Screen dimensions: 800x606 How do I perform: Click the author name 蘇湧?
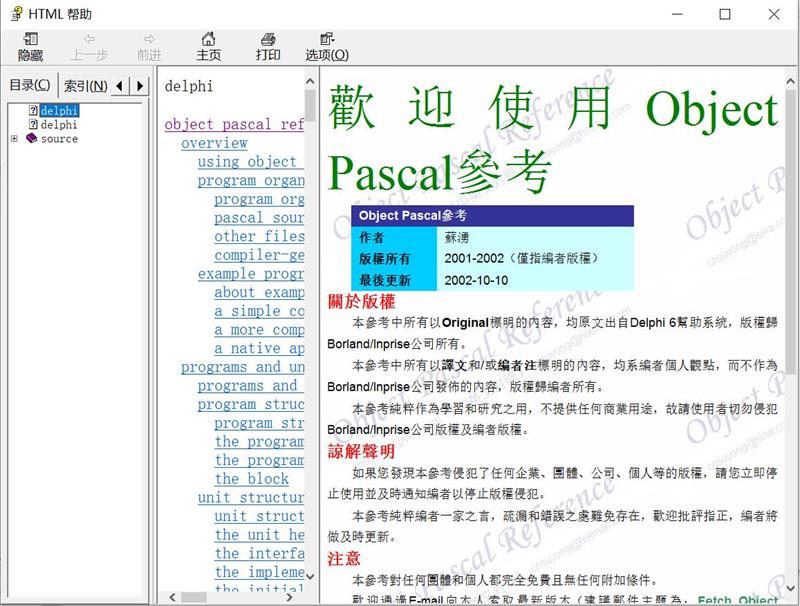(x=457, y=238)
